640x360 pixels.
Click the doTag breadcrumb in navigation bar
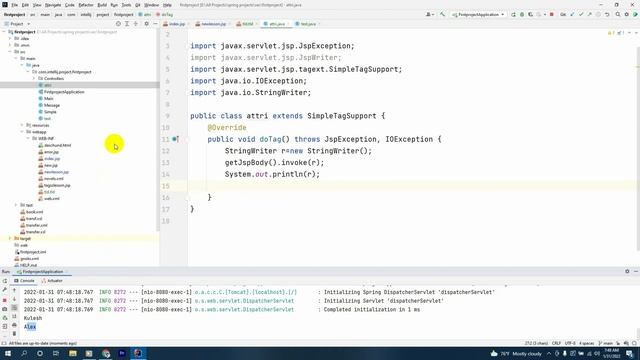(x=164, y=15)
